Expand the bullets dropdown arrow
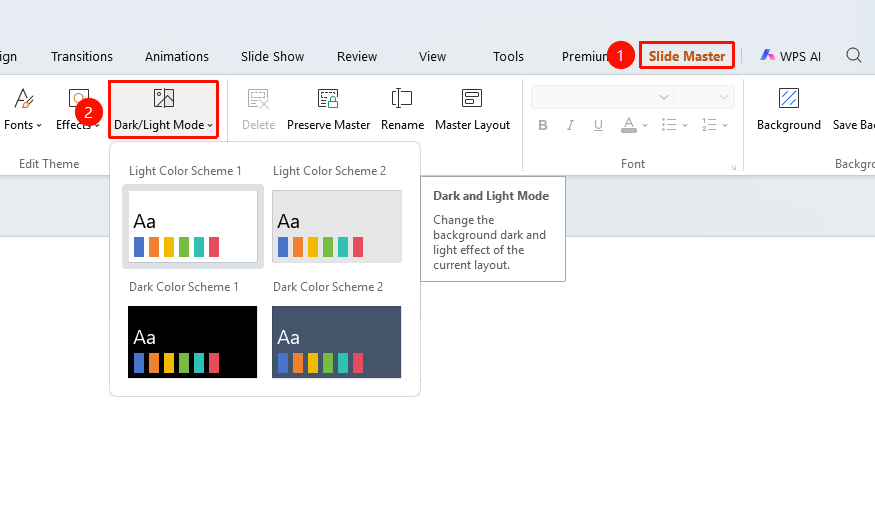The height and width of the screenshot is (515, 875). pos(685,126)
